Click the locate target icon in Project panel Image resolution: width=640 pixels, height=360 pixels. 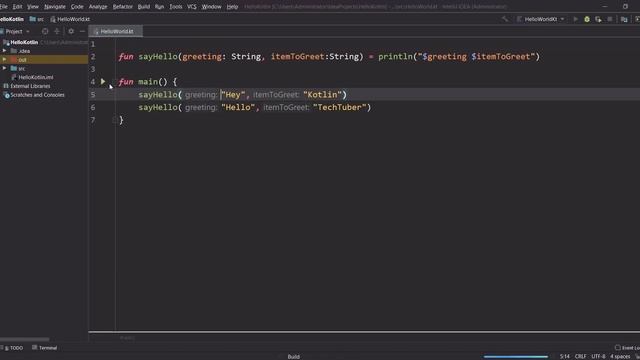[x=45, y=31]
